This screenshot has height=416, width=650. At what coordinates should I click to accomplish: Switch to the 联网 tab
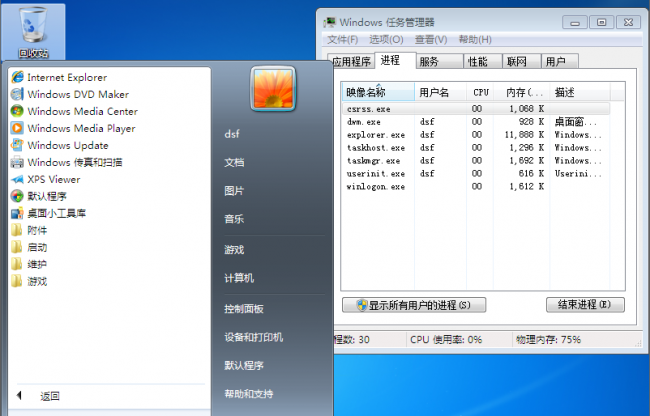(521, 61)
